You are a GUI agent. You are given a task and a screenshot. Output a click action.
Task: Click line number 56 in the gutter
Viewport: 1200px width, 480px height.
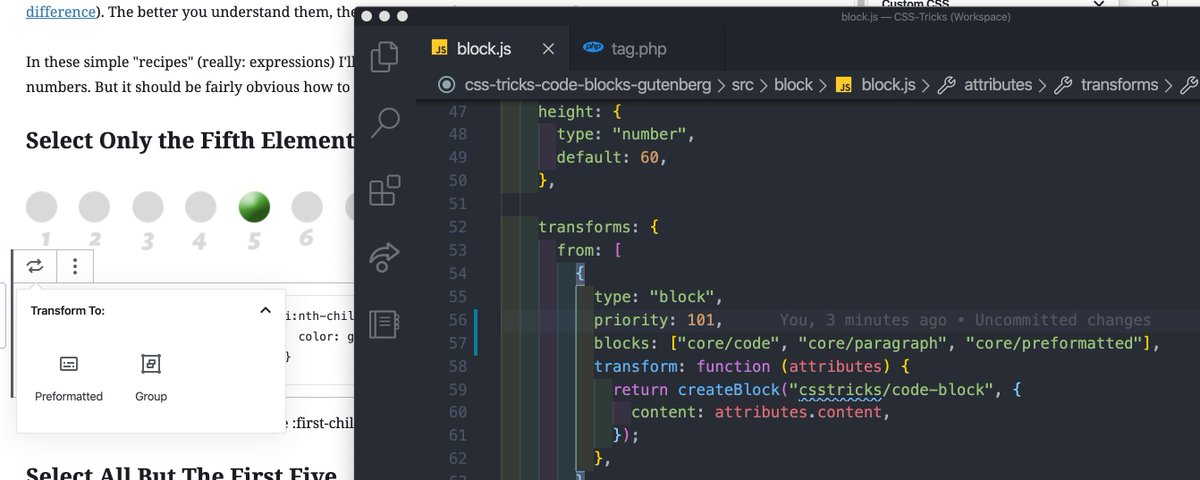coord(458,320)
